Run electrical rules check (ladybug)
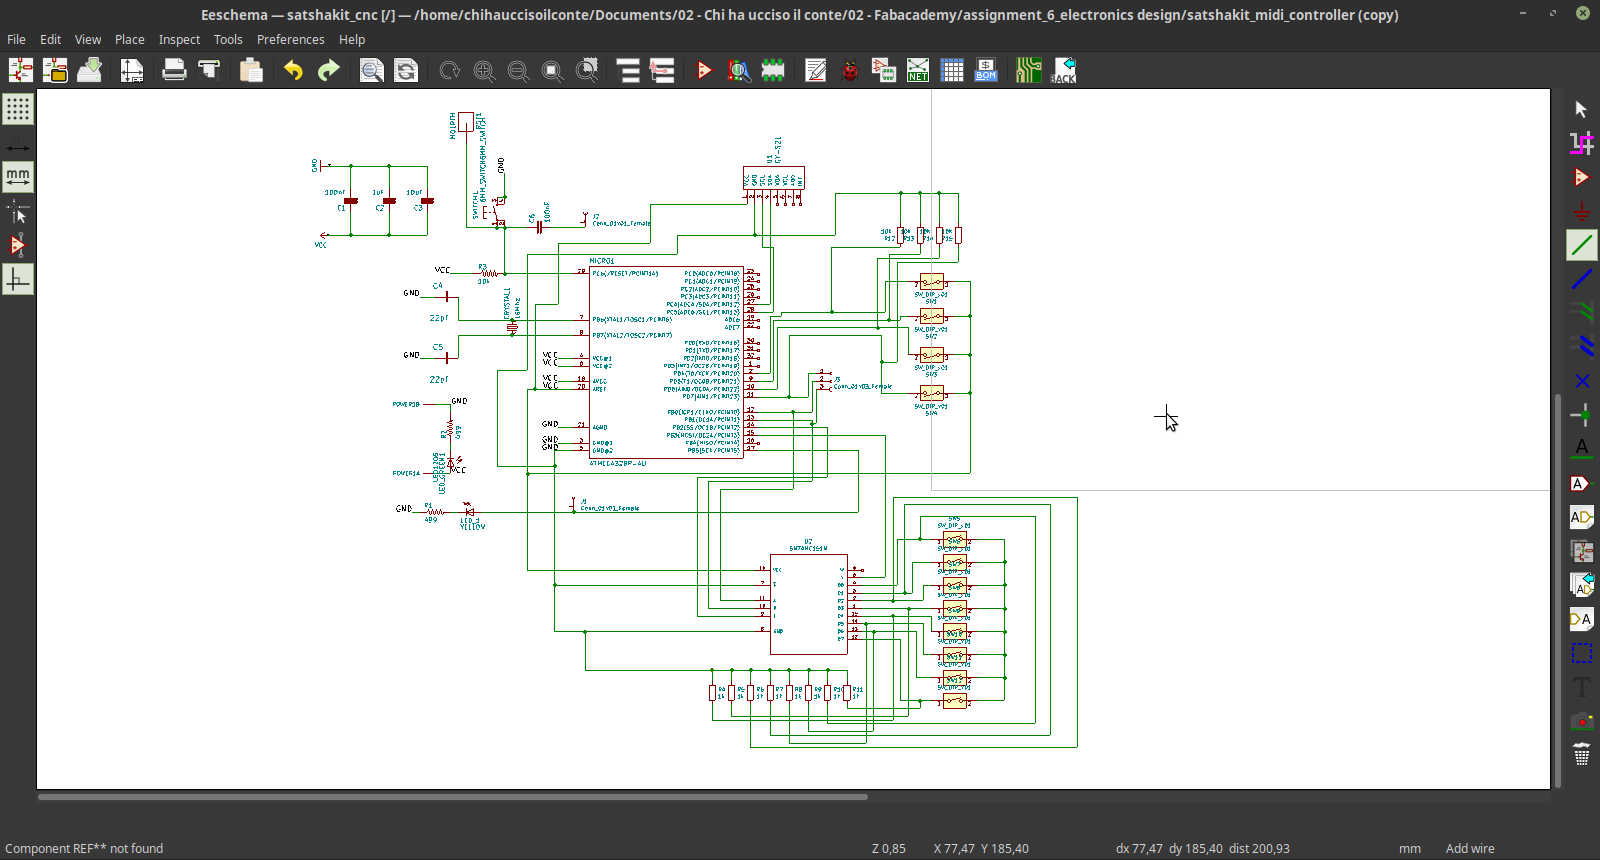The image size is (1600, 860). 850,70
